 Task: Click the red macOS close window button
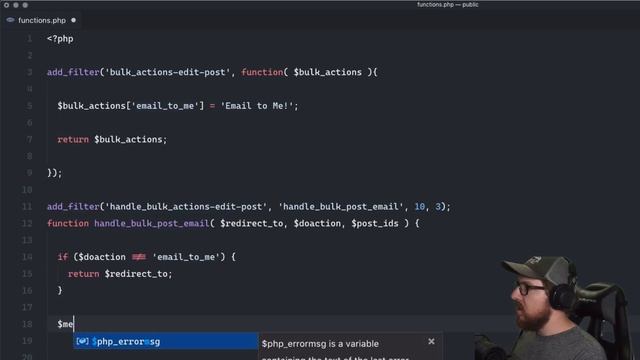pyautogui.click(x=7, y=5)
